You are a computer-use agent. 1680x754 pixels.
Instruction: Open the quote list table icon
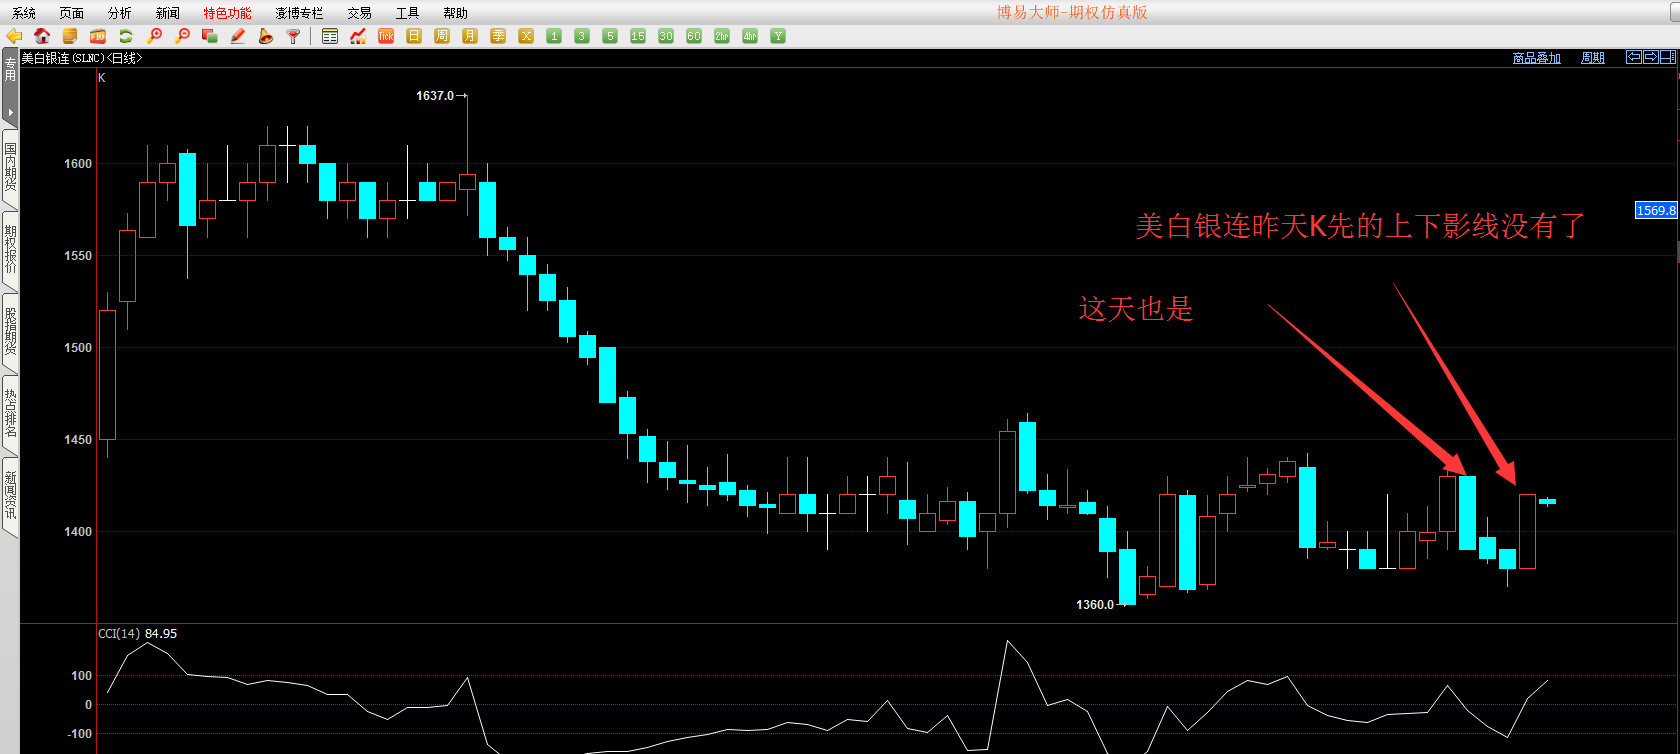coord(330,36)
